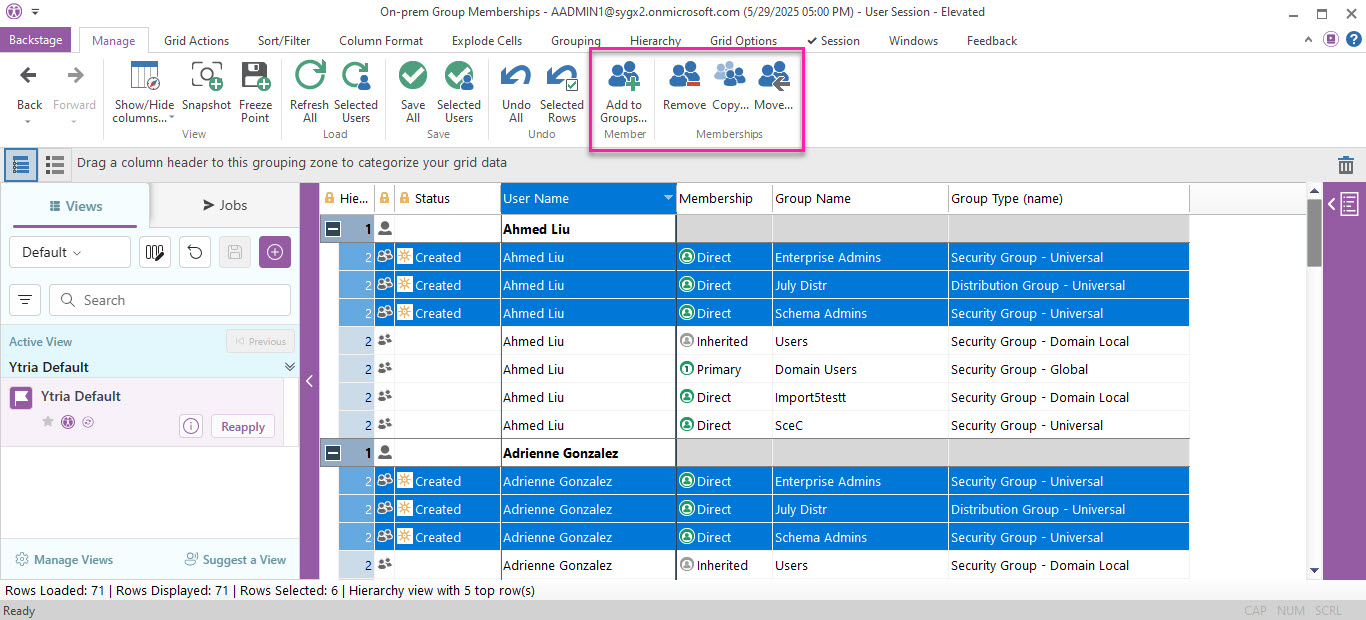
Task: Toggle the hierarchy list view button
Action: [21, 164]
